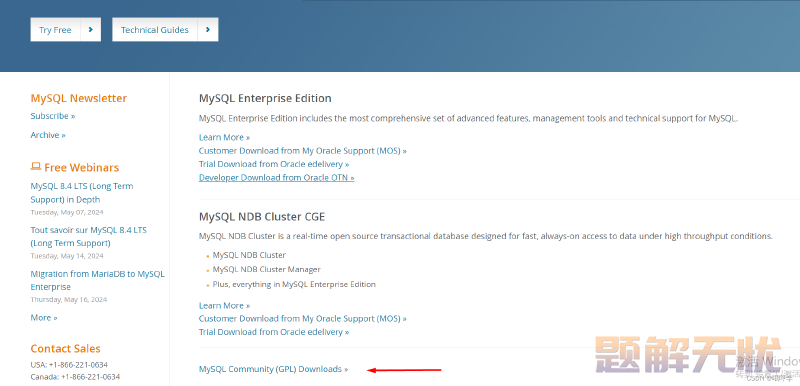Click the More webinars link

point(44,317)
